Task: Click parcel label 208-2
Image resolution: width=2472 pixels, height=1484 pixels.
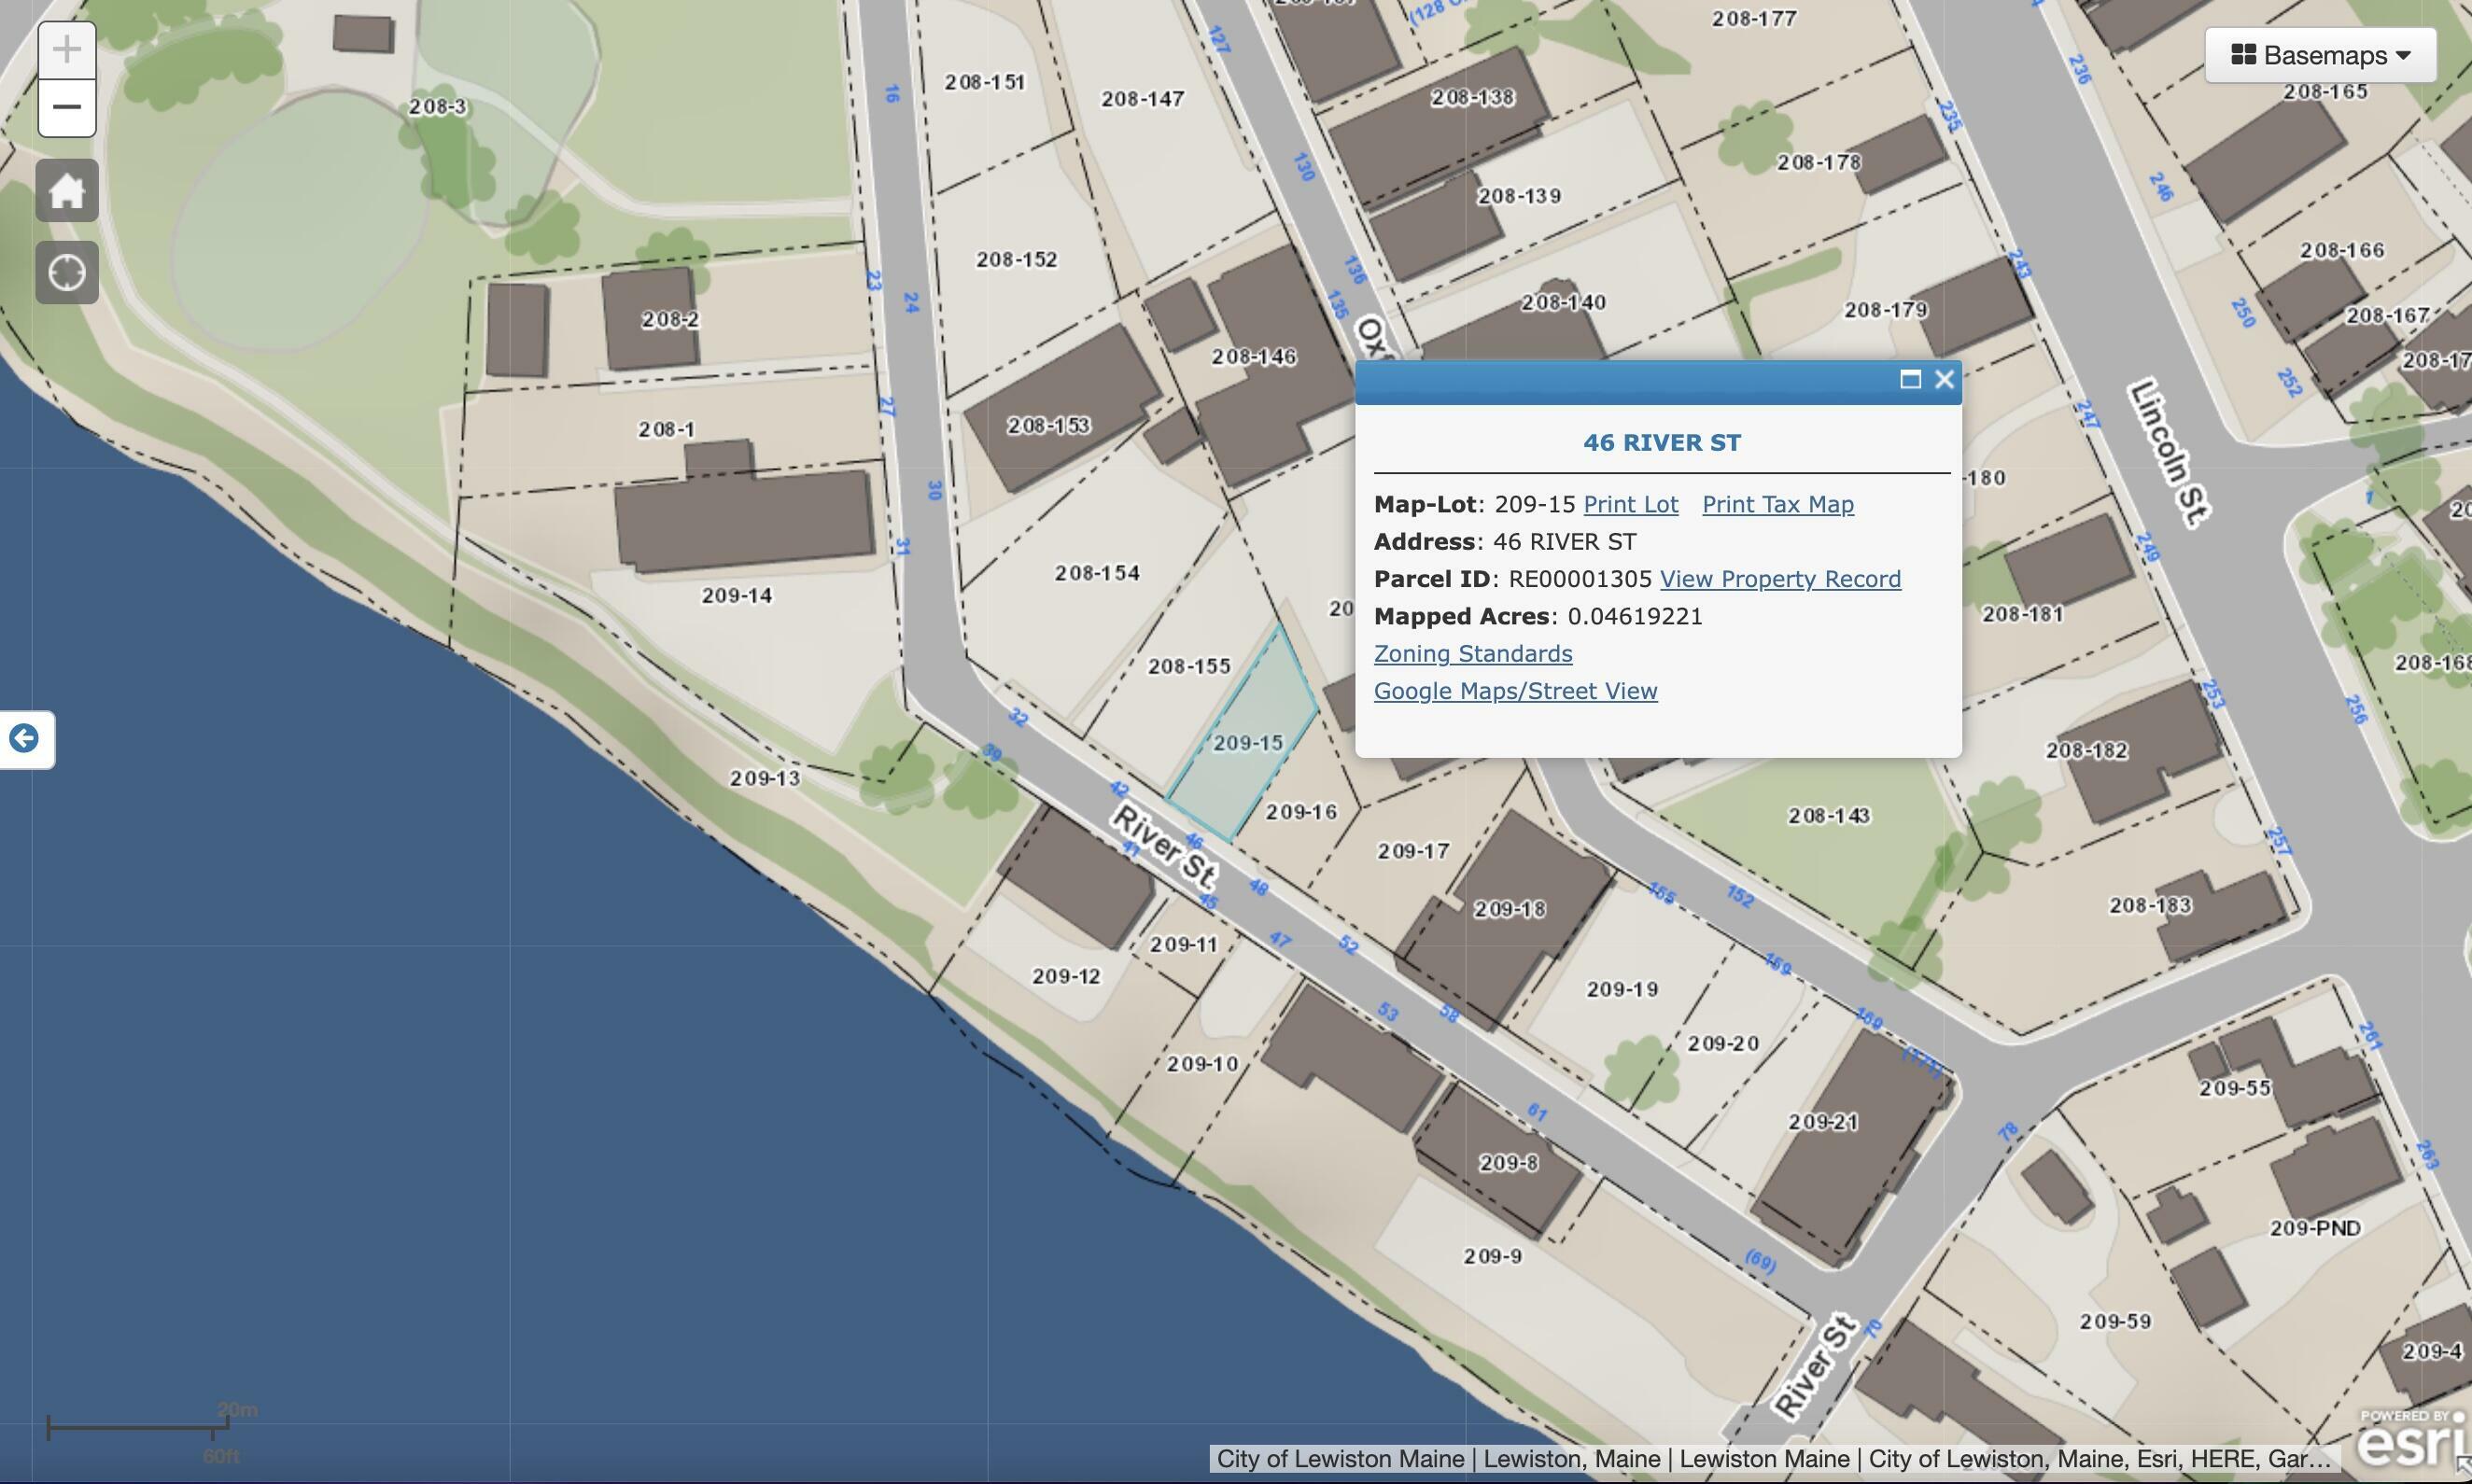Action: (x=670, y=320)
